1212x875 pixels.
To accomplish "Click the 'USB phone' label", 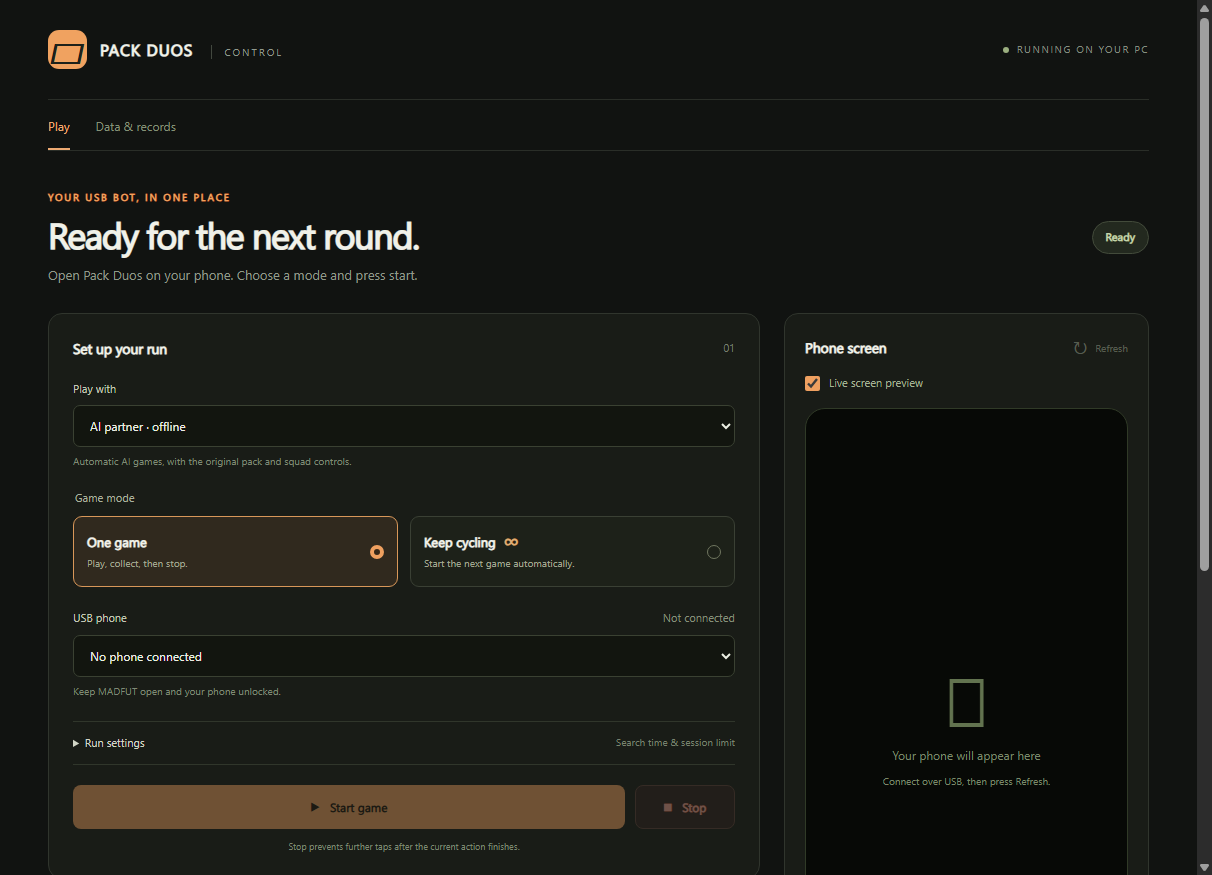I will click(100, 618).
